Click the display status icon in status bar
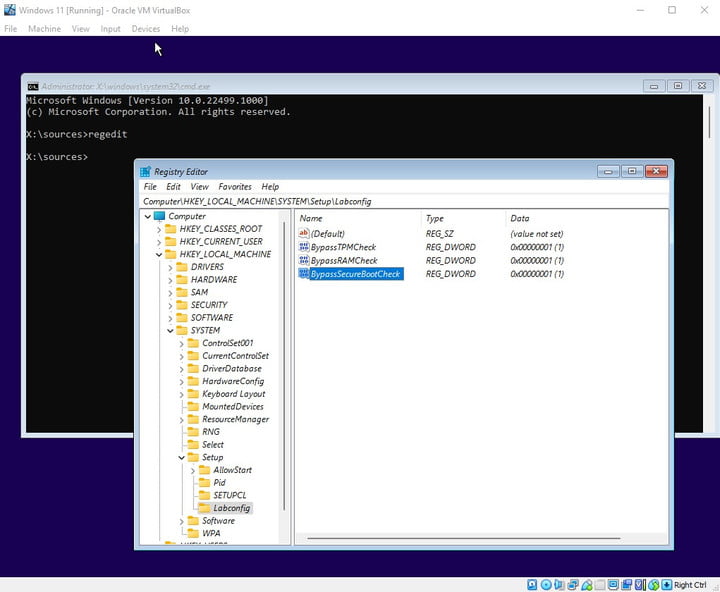The image size is (720, 592). point(613,585)
